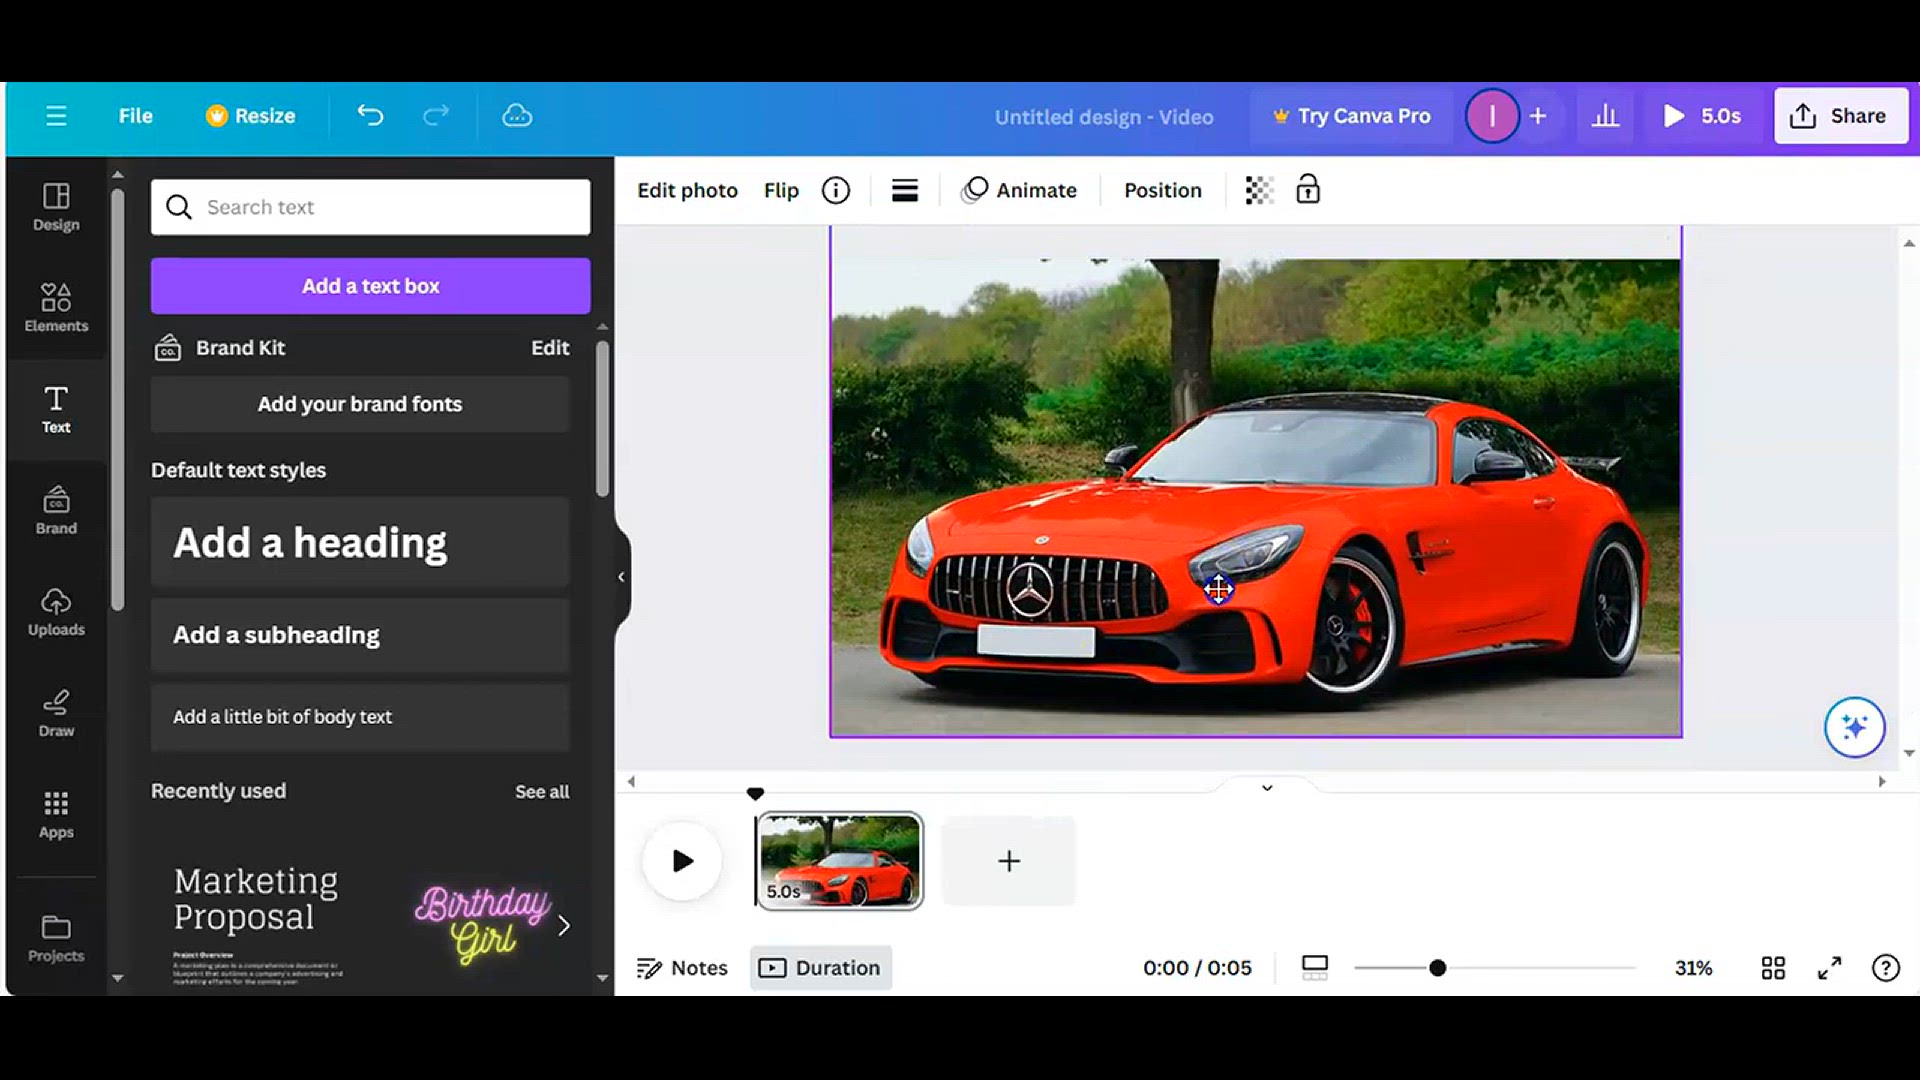Click Add a heading style
Image resolution: width=1920 pixels, height=1080 pixels.
(360, 542)
